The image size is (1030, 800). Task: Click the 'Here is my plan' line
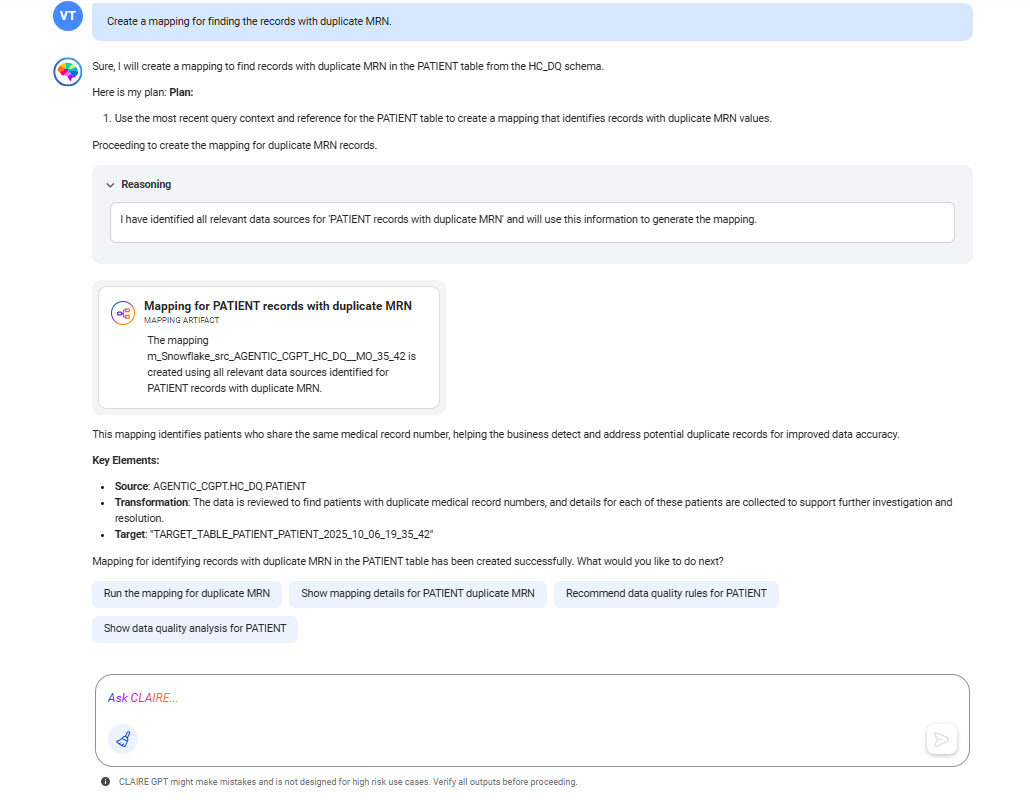pyautogui.click(x=143, y=93)
